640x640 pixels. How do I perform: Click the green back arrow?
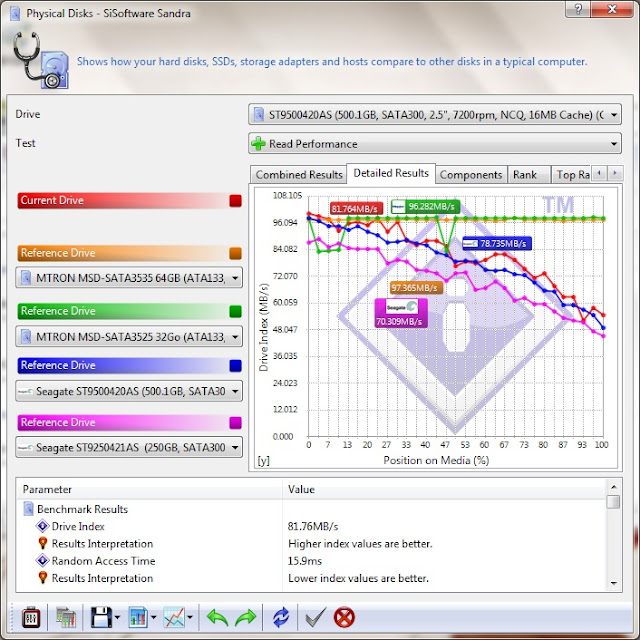pos(217,617)
